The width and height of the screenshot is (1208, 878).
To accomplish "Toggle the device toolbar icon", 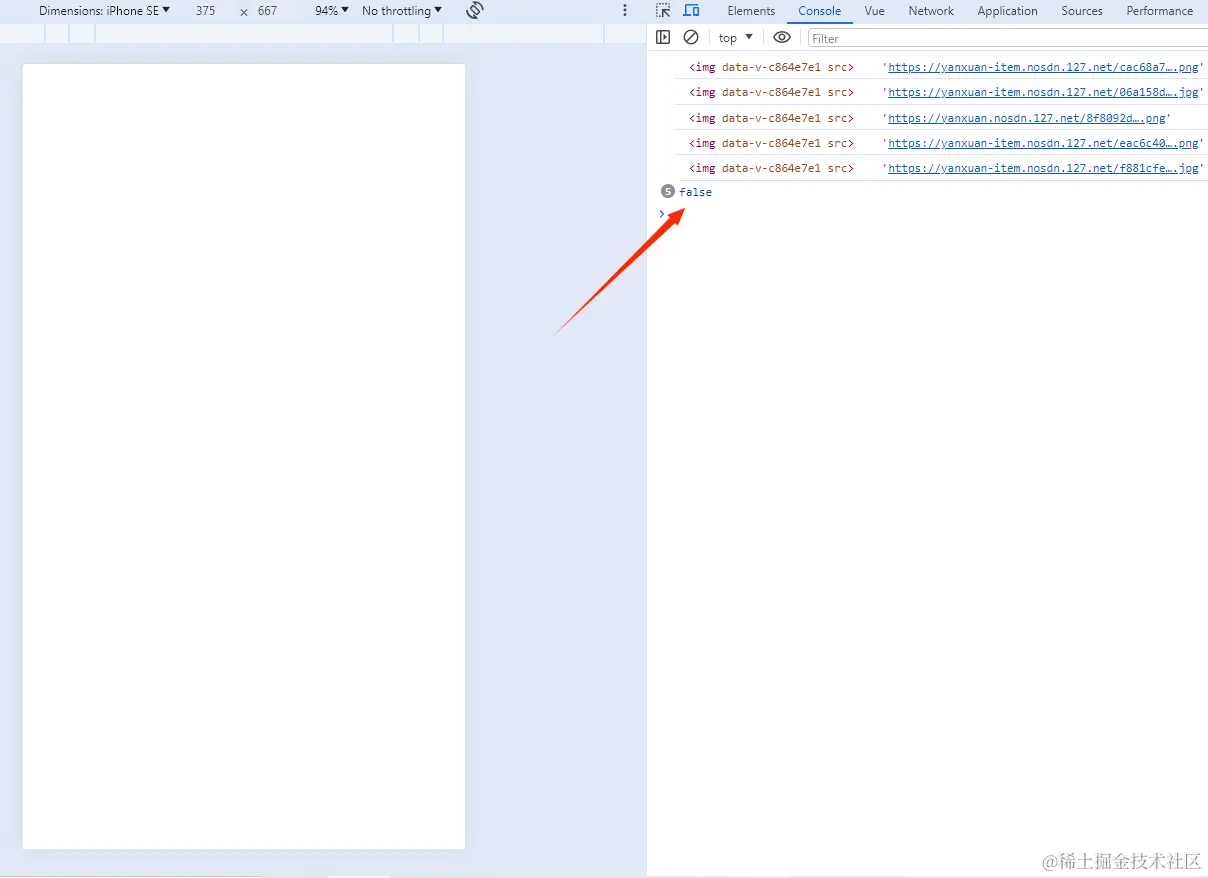I will (691, 10).
